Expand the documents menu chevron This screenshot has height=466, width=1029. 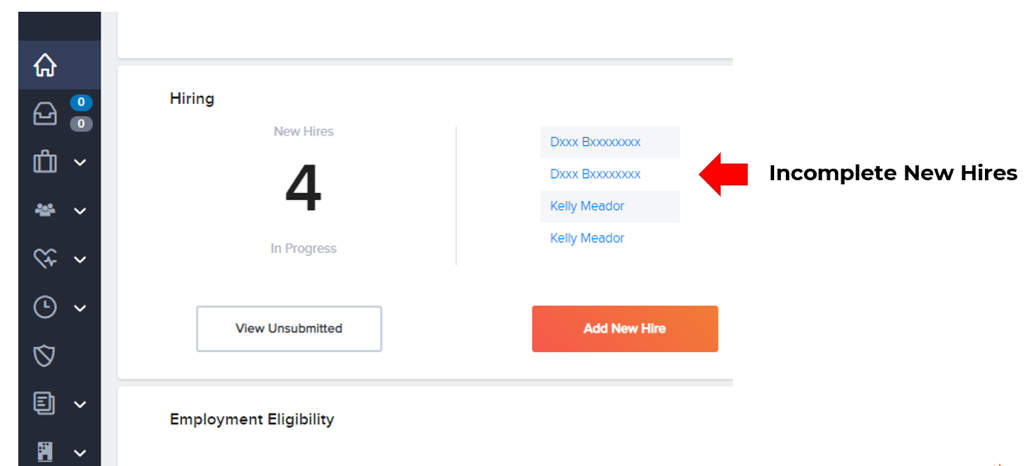80,404
